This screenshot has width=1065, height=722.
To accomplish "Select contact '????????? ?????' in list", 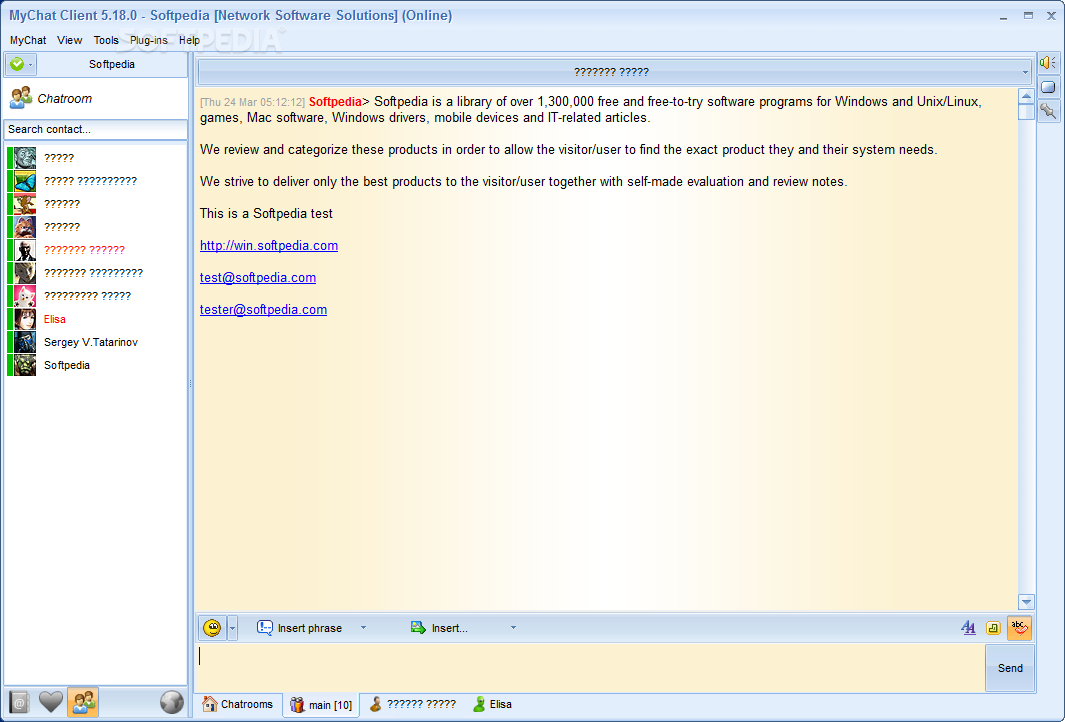I will tap(88, 296).
